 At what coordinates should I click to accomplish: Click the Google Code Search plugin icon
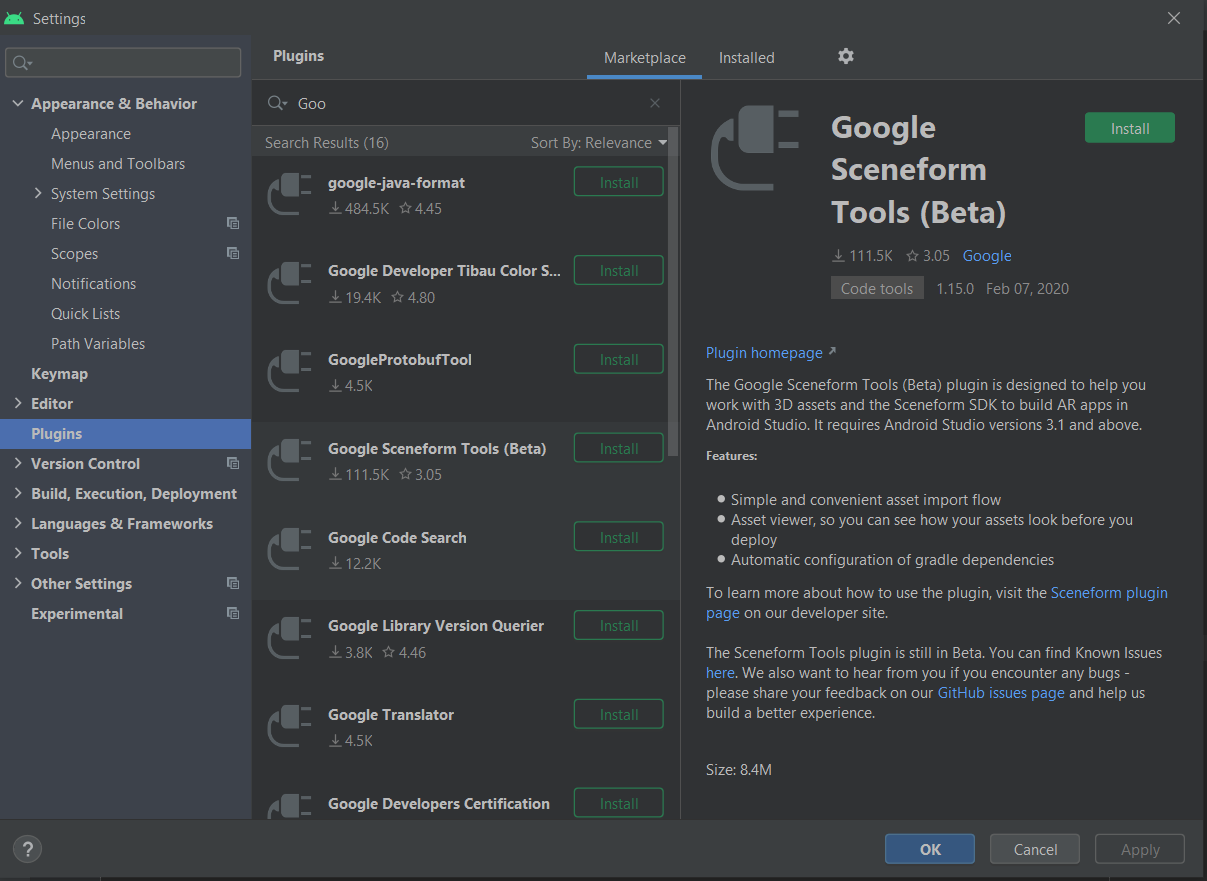pyautogui.click(x=290, y=549)
